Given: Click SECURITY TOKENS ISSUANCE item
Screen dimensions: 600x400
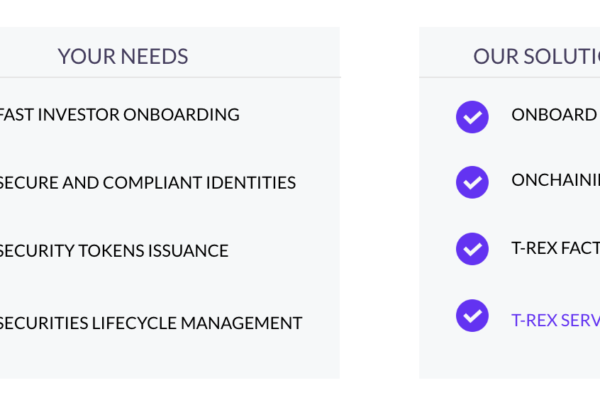Looking at the screenshot, I should (x=114, y=251).
